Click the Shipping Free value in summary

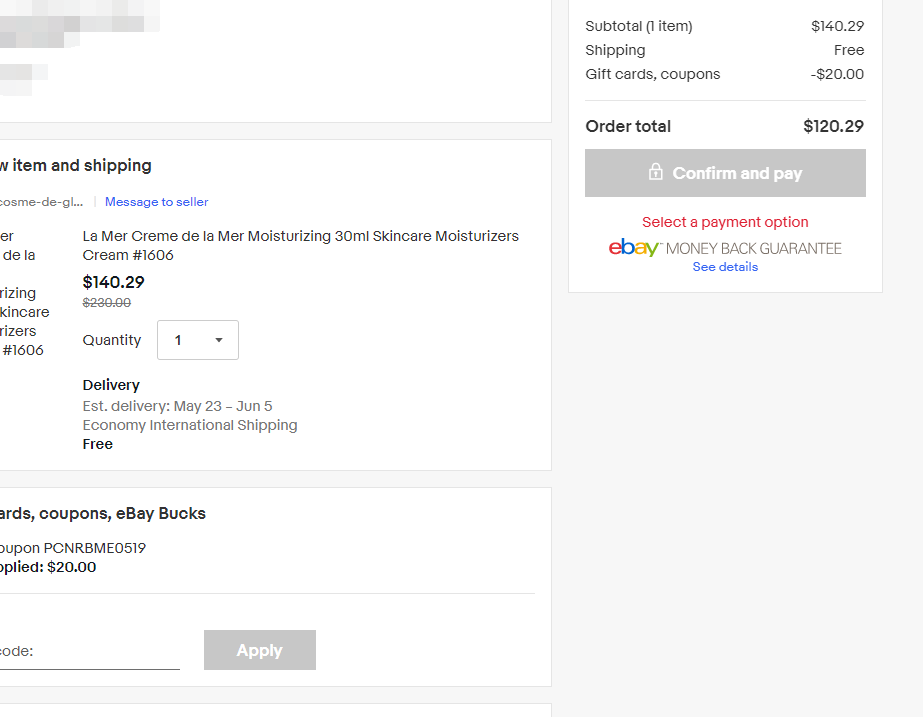click(849, 50)
